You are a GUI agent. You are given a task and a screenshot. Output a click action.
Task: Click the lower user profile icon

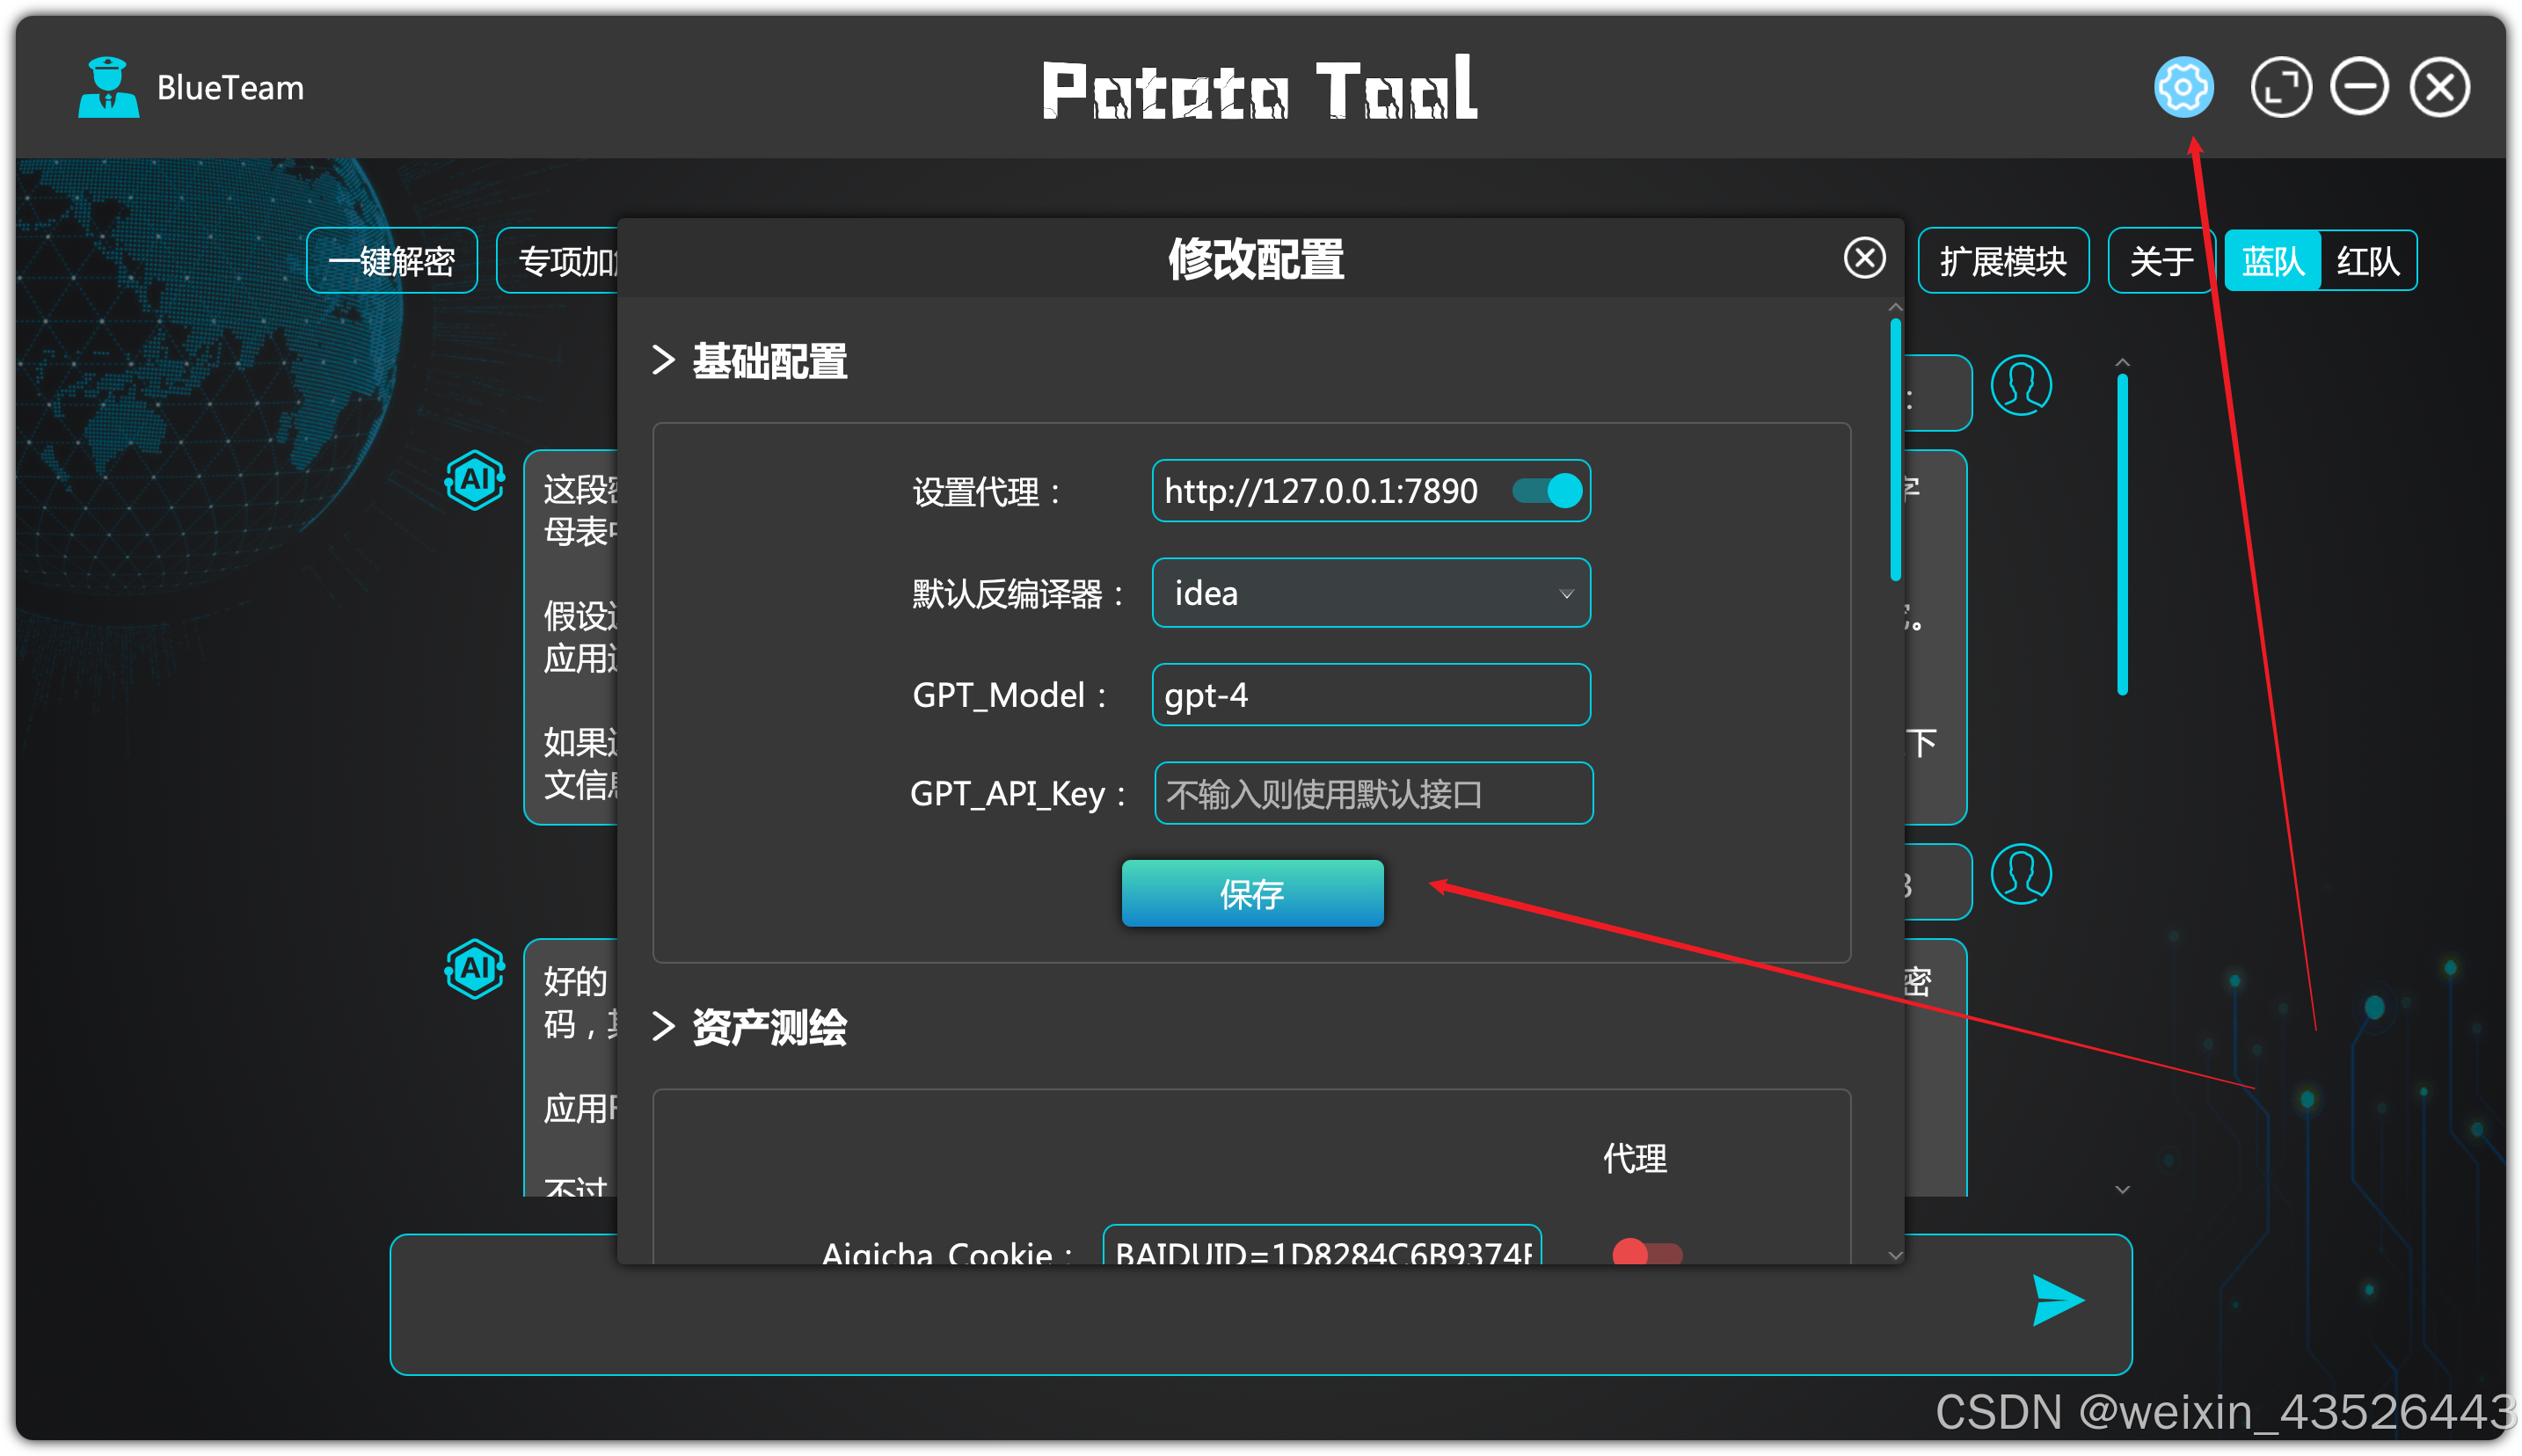pyautogui.click(x=2020, y=875)
